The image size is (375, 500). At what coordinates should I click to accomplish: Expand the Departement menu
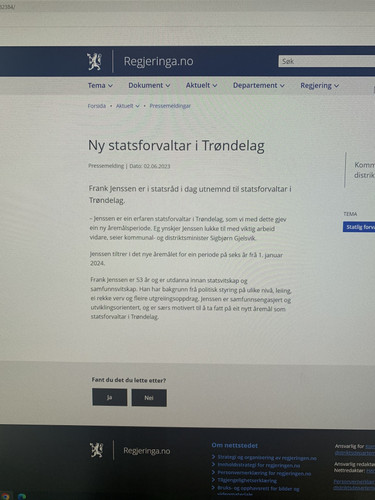pyautogui.click(x=259, y=86)
